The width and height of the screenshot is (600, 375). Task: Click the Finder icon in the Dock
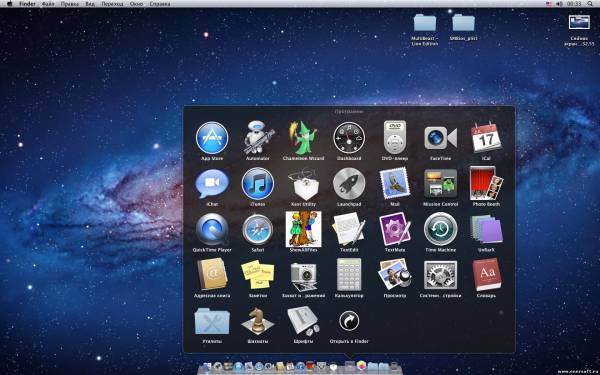[x=207, y=367]
